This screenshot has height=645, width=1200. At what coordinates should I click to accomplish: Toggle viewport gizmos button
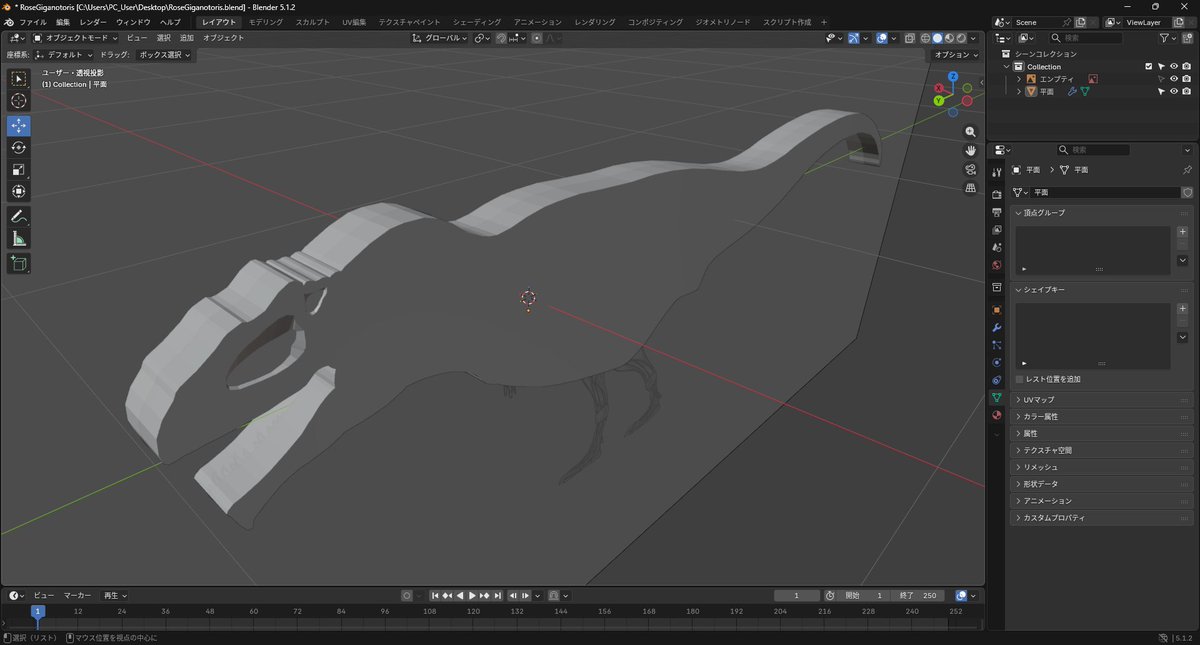[853, 38]
